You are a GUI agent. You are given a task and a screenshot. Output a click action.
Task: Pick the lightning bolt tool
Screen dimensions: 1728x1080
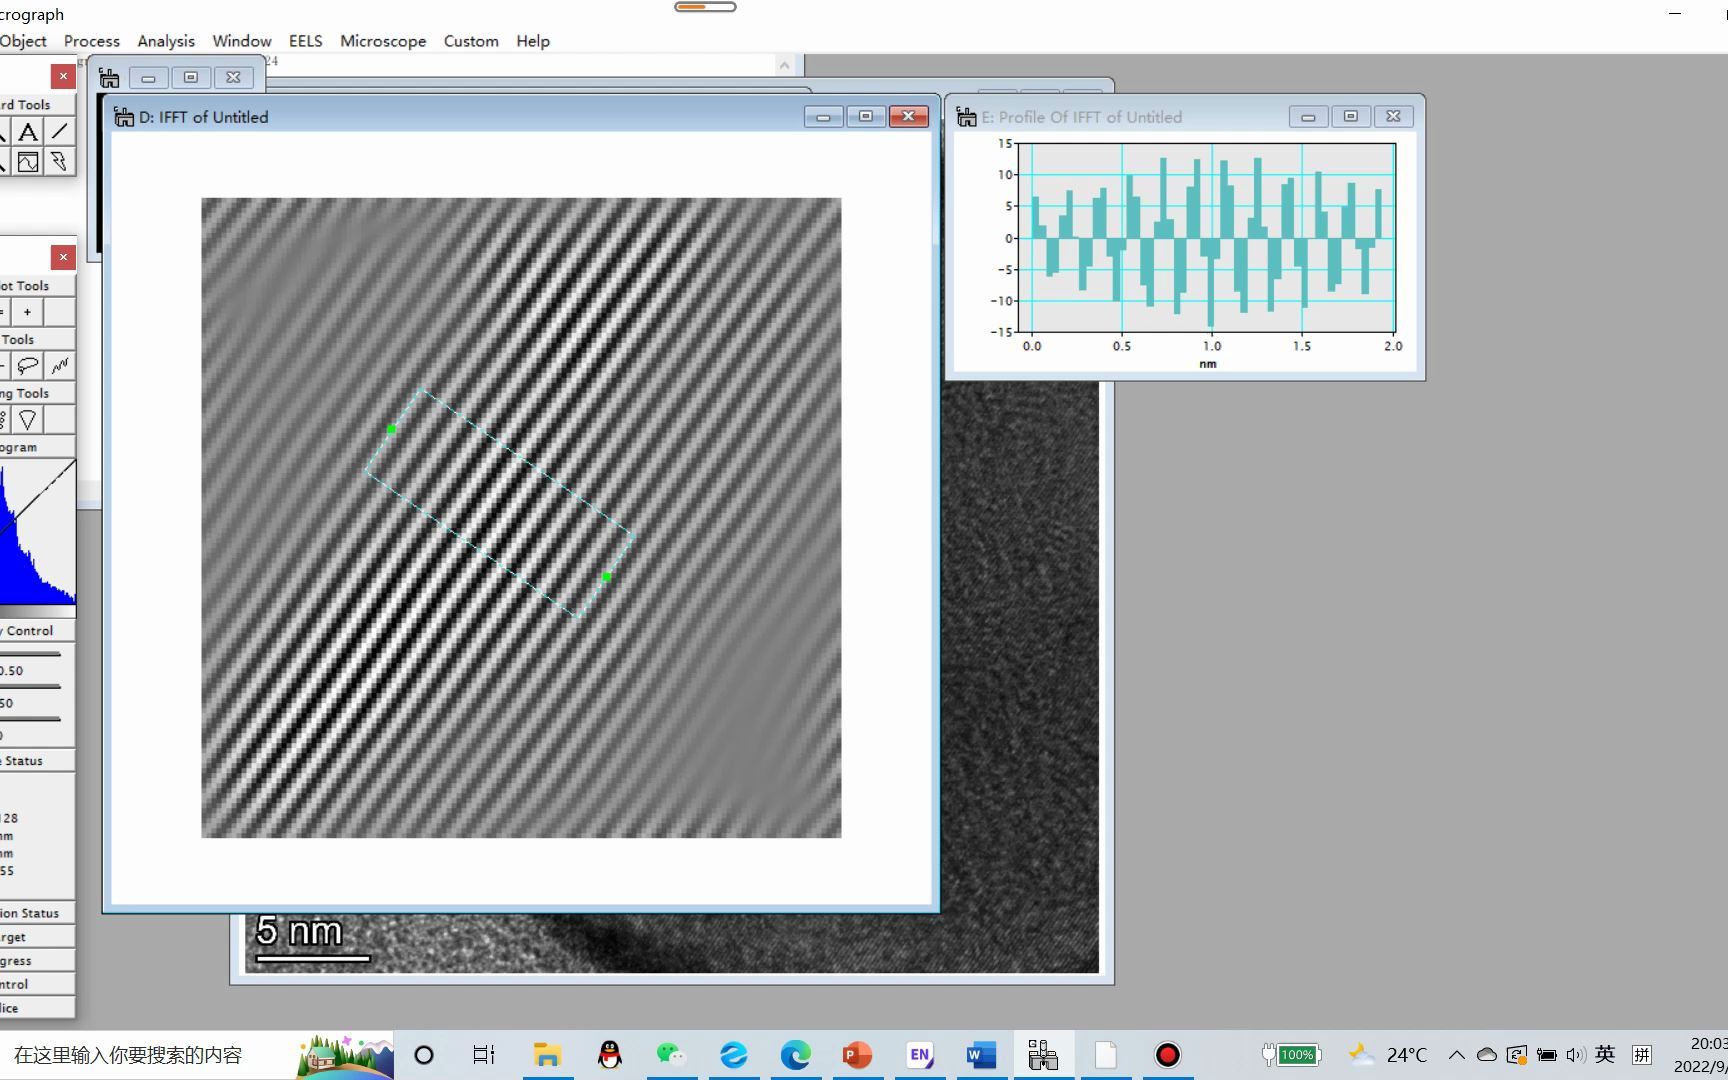coord(59,162)
